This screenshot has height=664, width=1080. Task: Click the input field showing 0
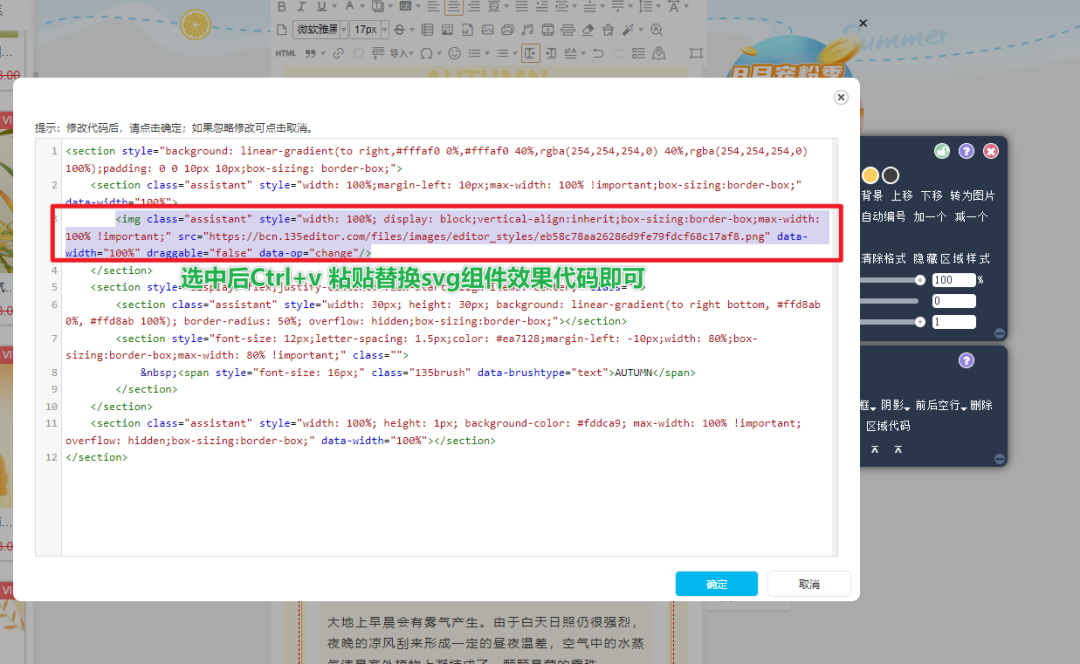pyautogui.click(x=954, y=300)
